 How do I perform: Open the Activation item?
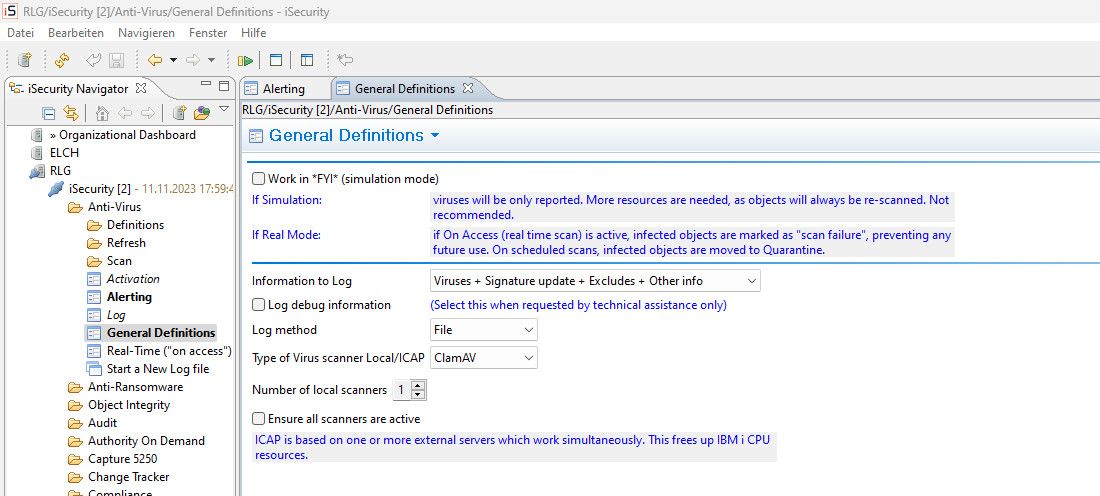click(x=133, y=279)
